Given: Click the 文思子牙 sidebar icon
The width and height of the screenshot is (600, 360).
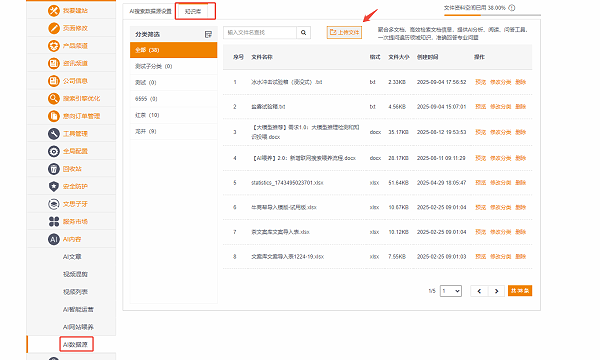Looking at the screenshot, I should [x=54, y=204].
